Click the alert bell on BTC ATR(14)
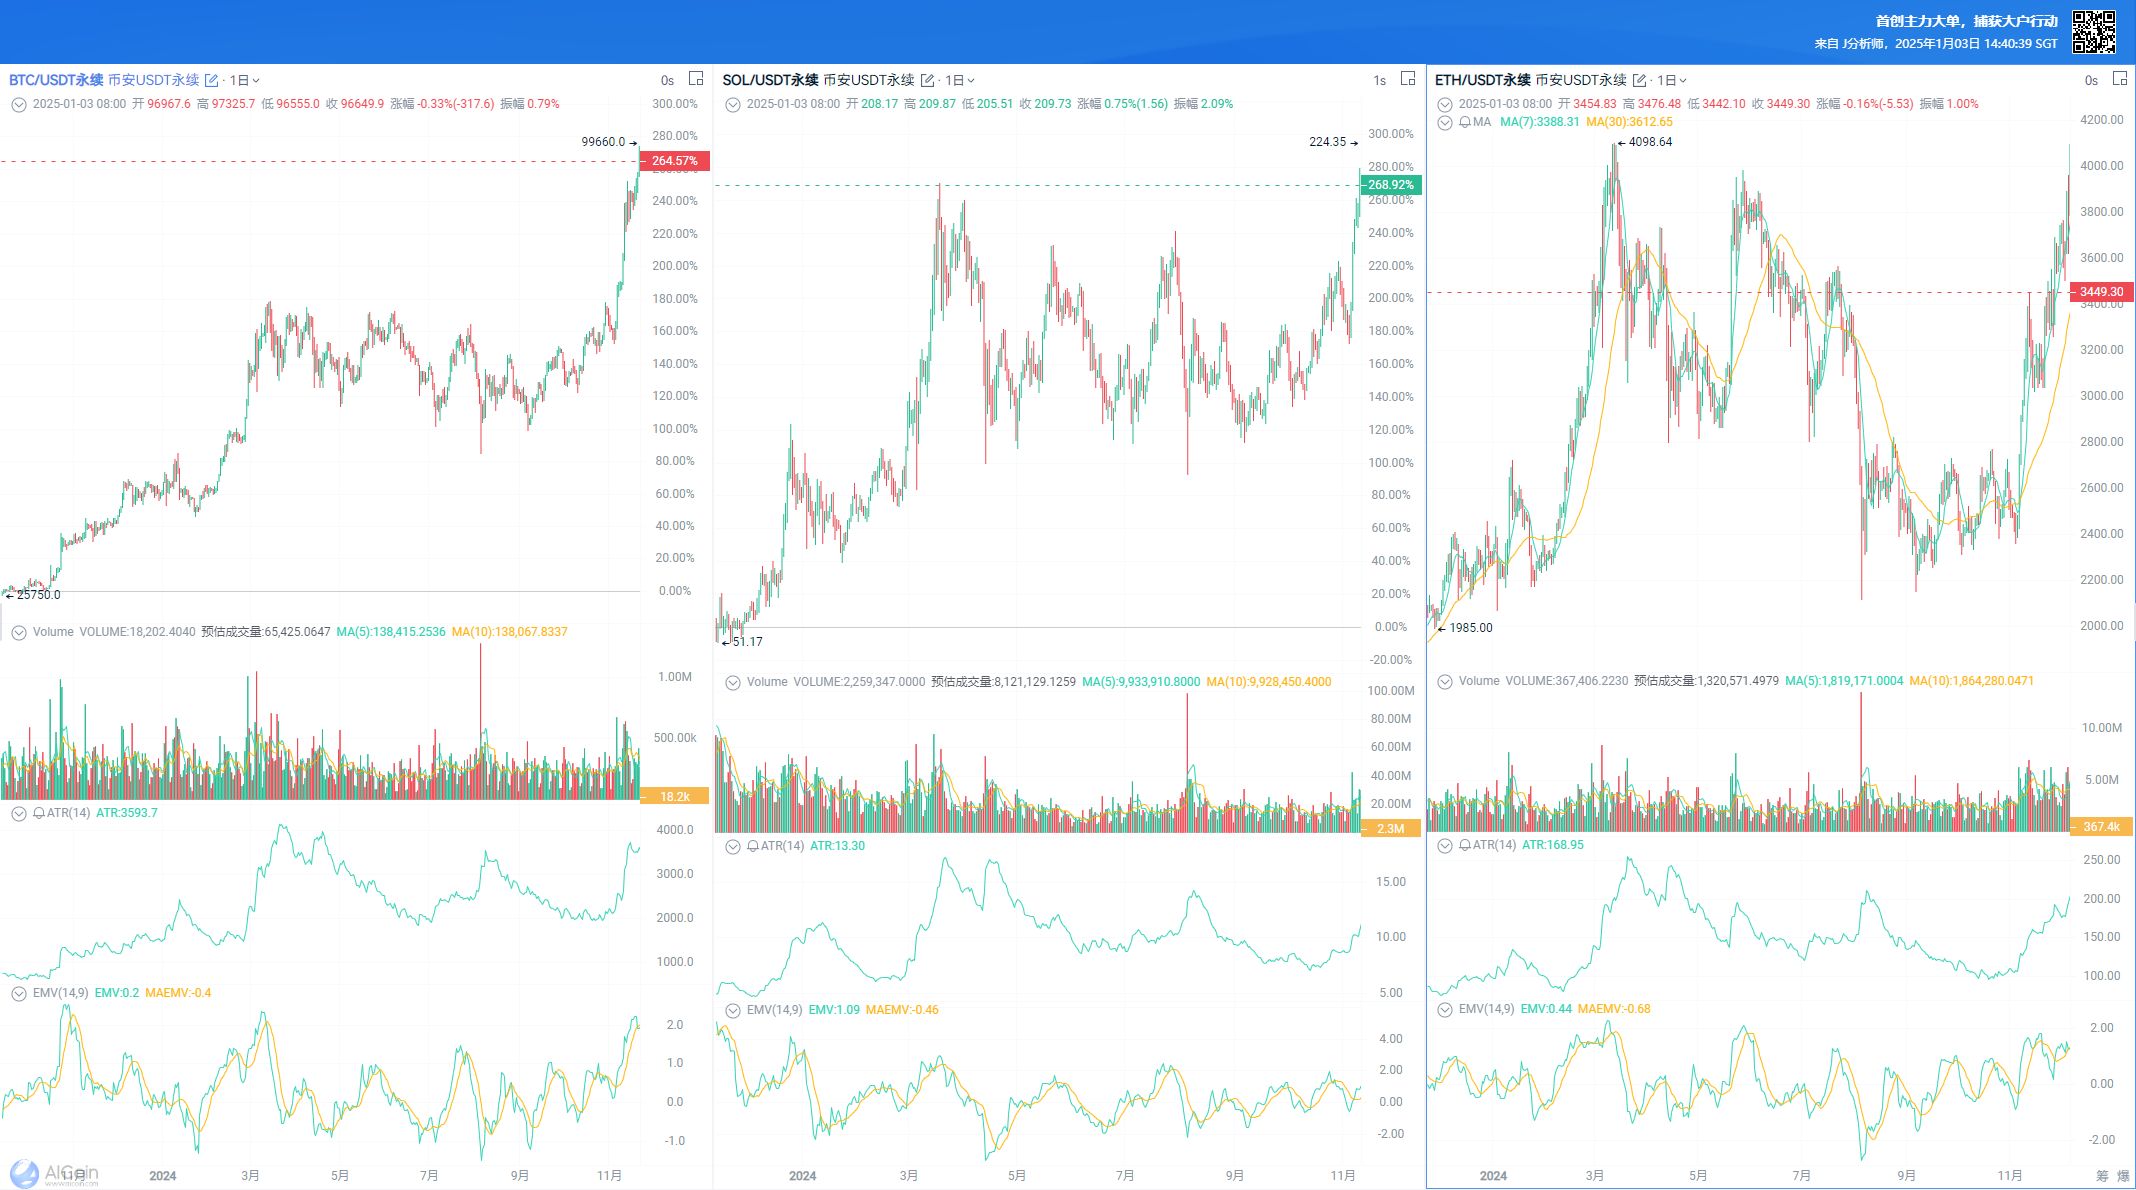 point(39,813)
